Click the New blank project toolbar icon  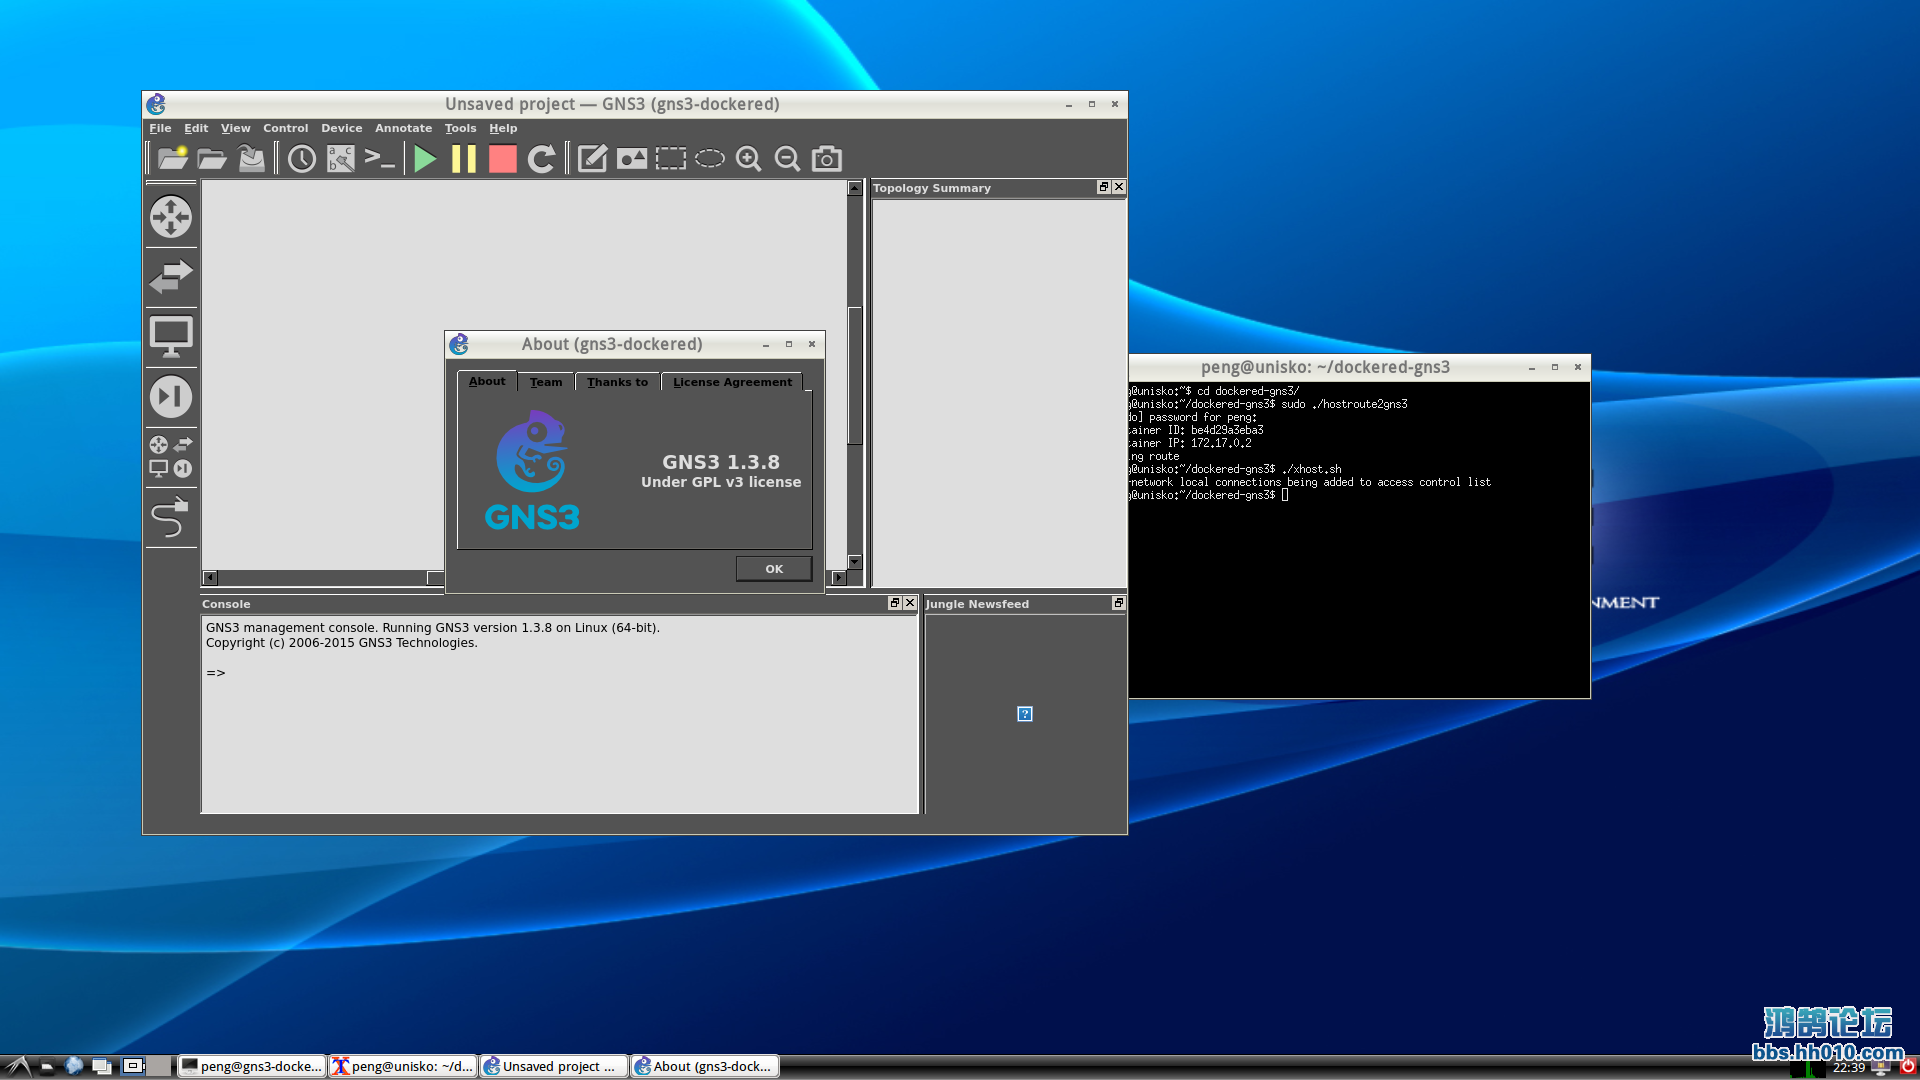(x=172, y=158)
